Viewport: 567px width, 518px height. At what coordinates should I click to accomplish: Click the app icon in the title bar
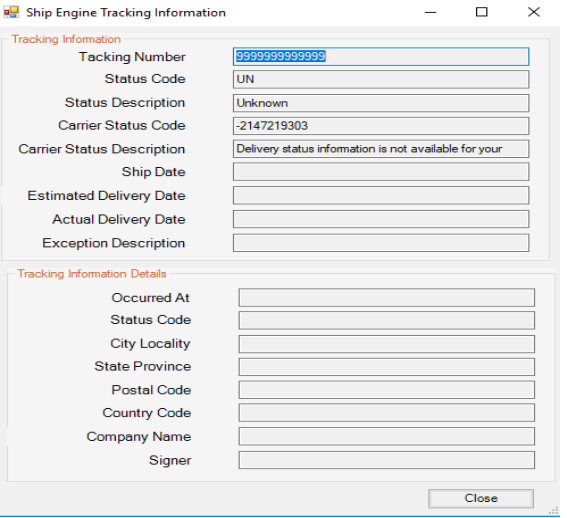11,12
